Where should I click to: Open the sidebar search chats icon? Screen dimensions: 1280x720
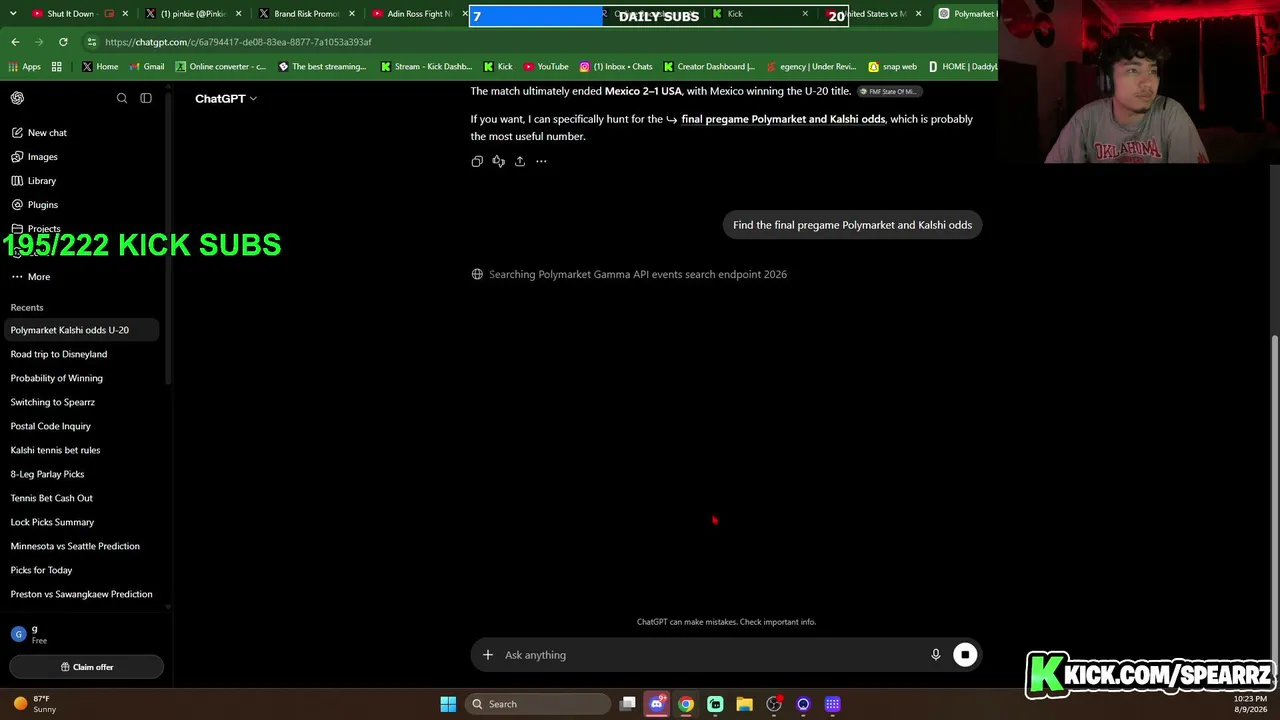[x=122, y=98]
